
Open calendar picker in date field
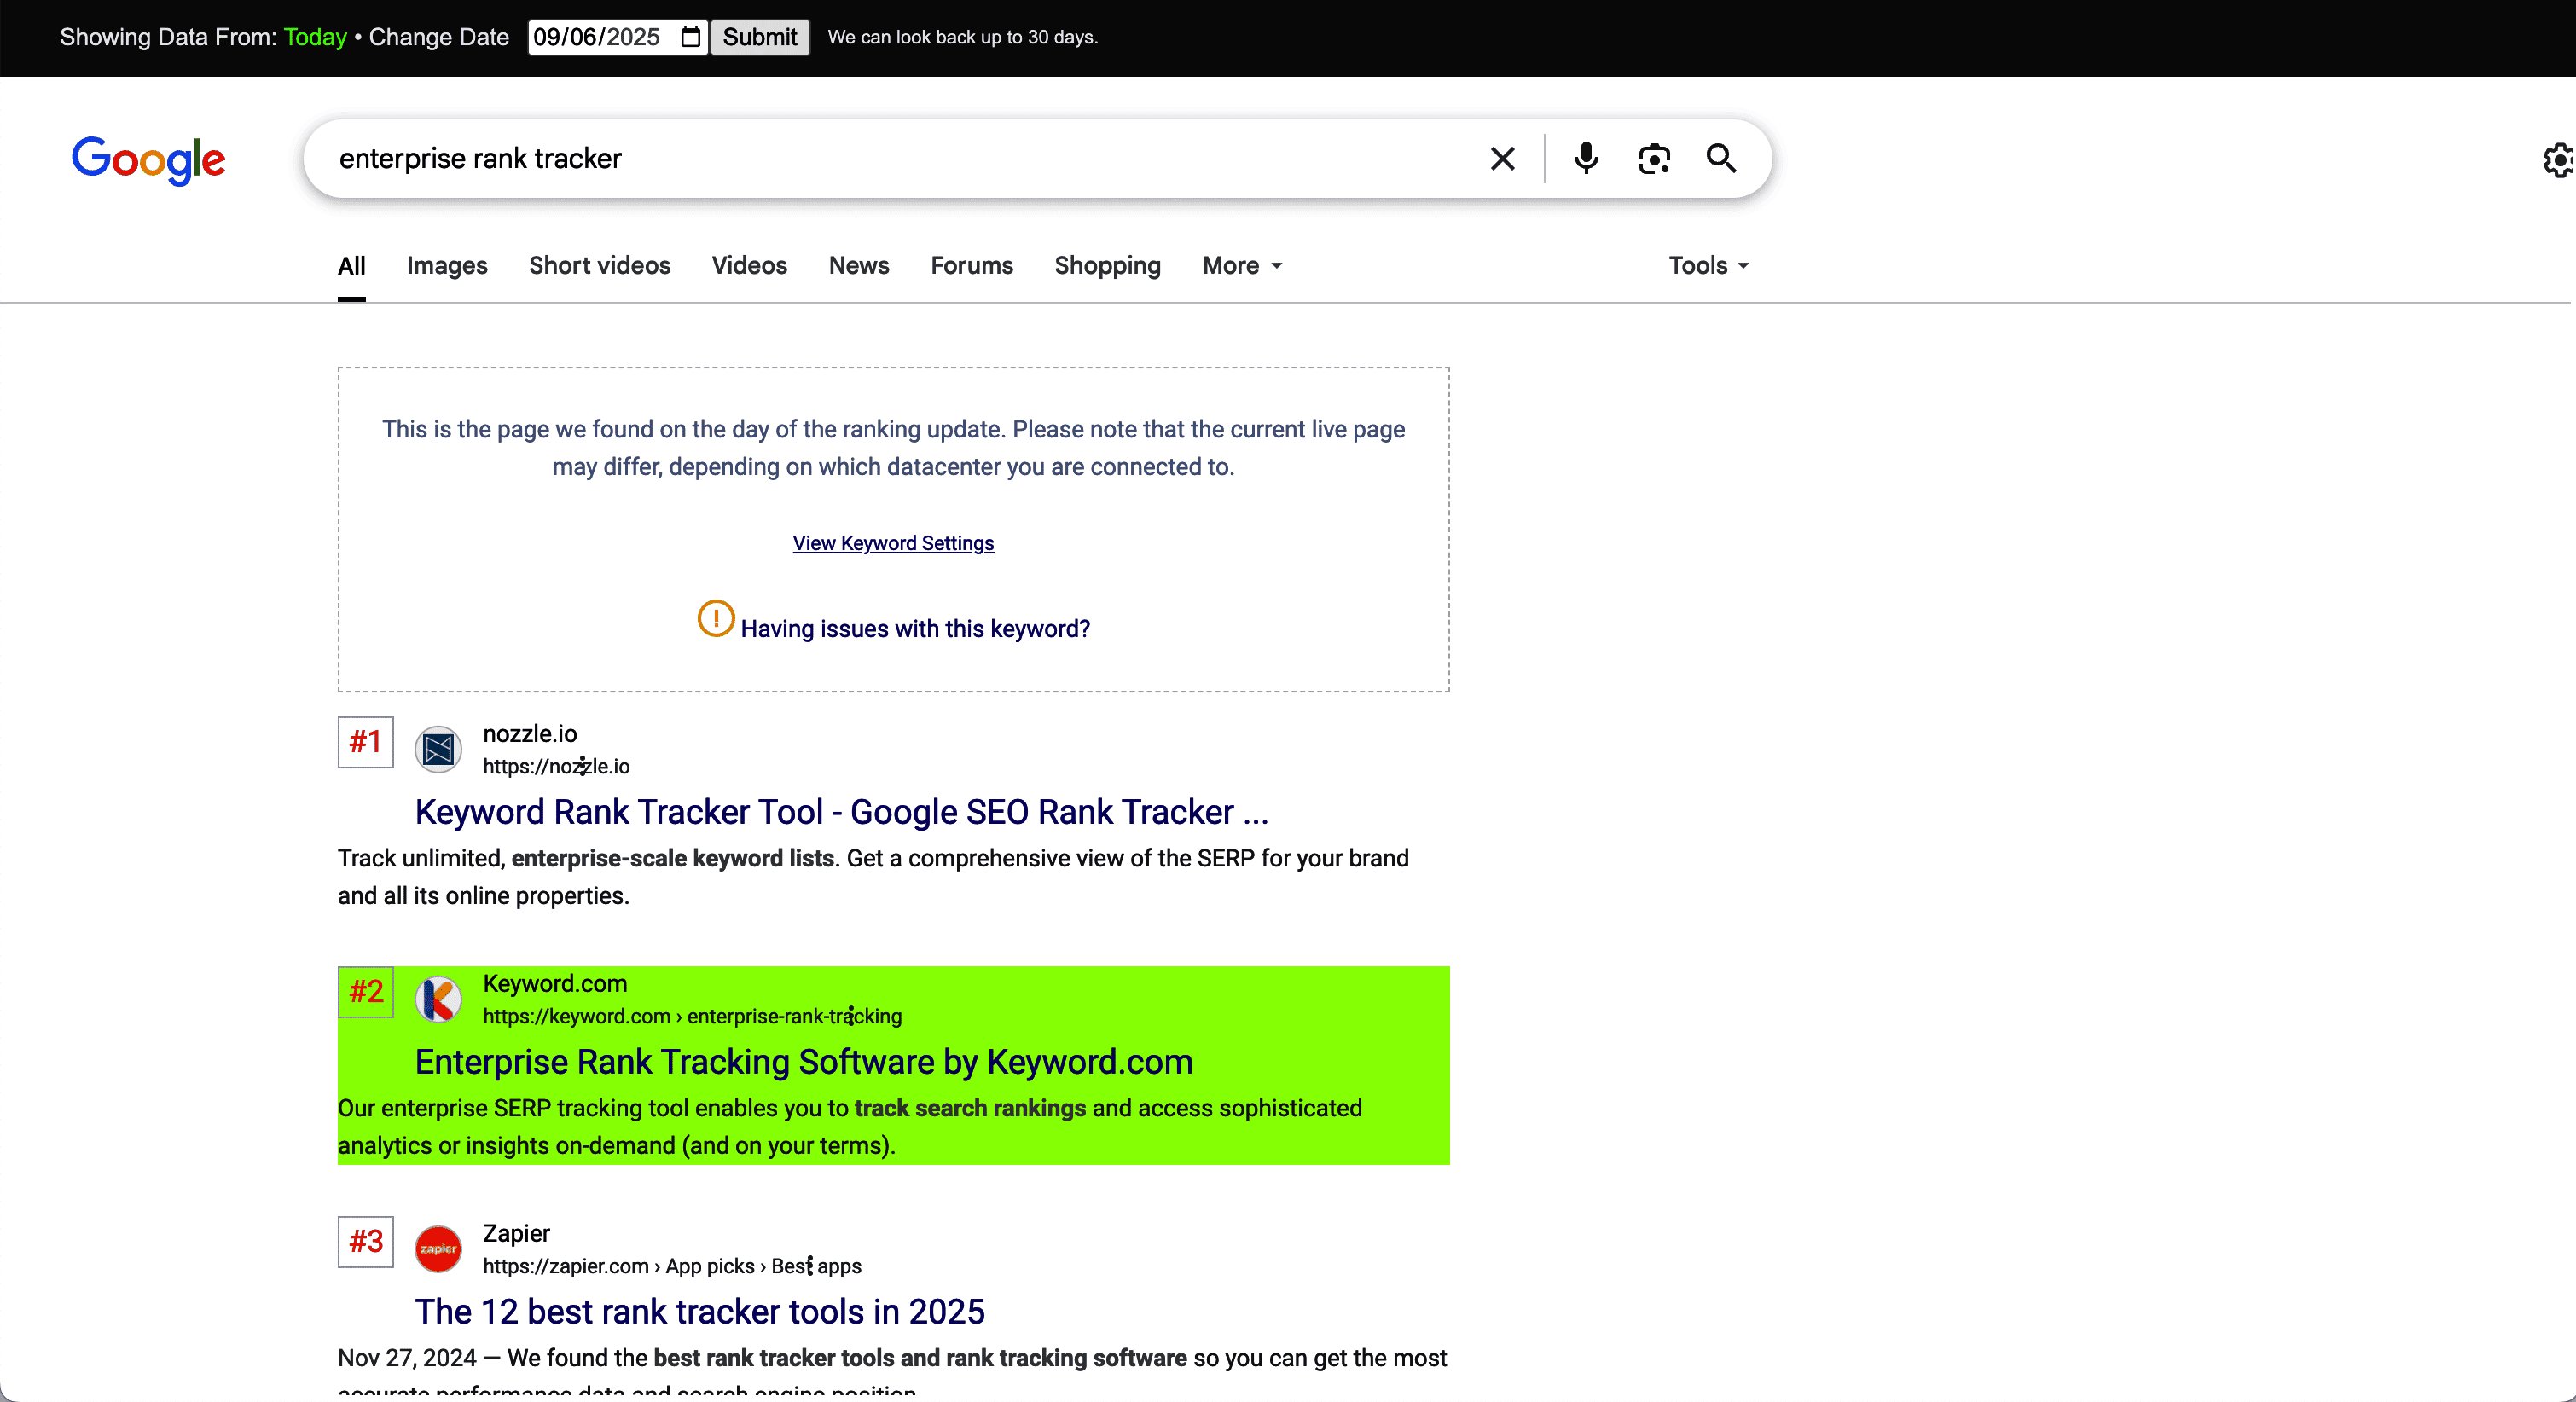tap(690, 37)
